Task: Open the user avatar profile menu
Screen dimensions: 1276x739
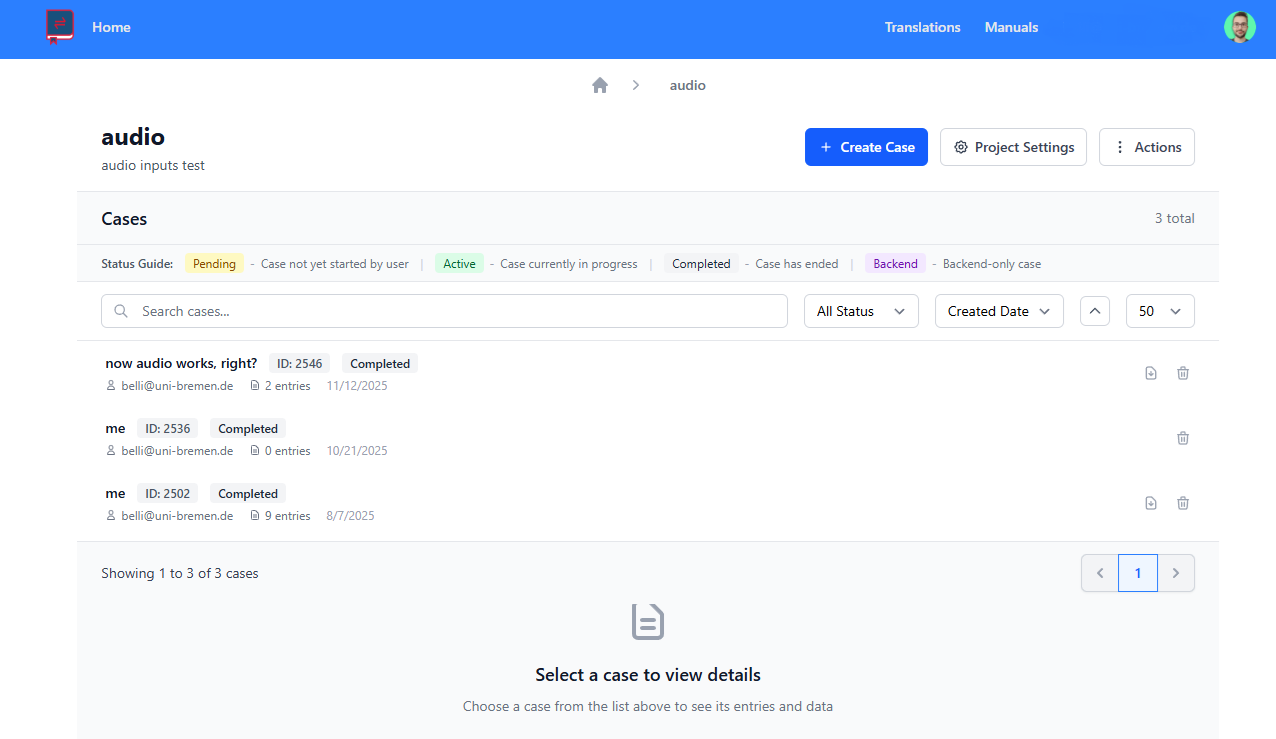Action: pyautogui.click(x=1239, y=27)
